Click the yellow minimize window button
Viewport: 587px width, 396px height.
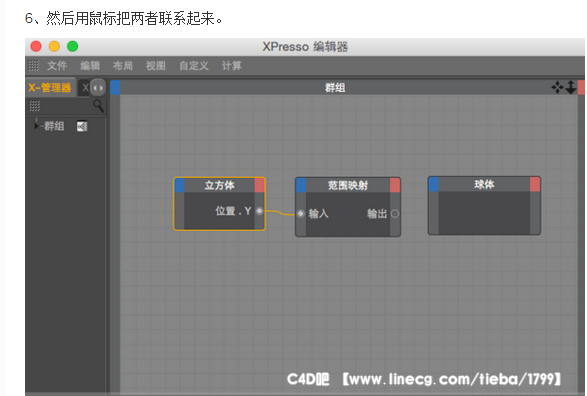[x=54, y=46]
